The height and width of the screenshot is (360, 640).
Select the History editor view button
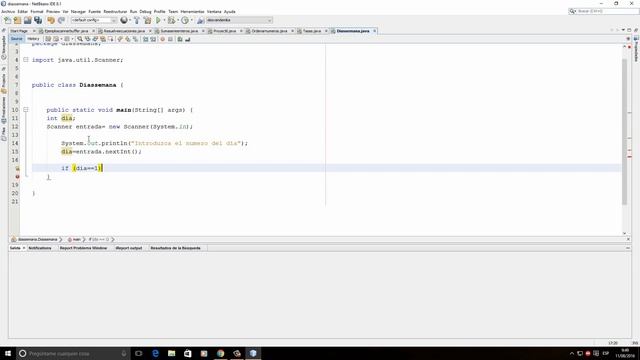[33, 39]
